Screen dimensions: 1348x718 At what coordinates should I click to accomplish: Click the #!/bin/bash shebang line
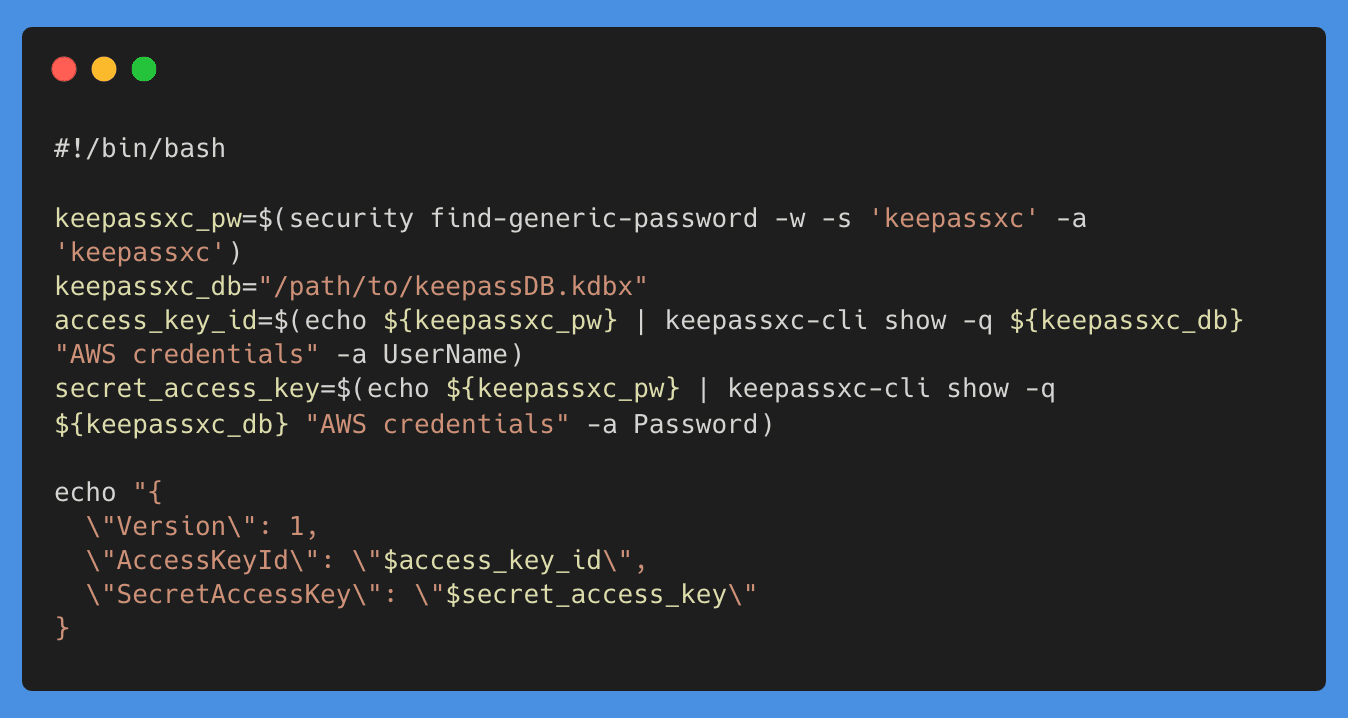click(140, 149)
